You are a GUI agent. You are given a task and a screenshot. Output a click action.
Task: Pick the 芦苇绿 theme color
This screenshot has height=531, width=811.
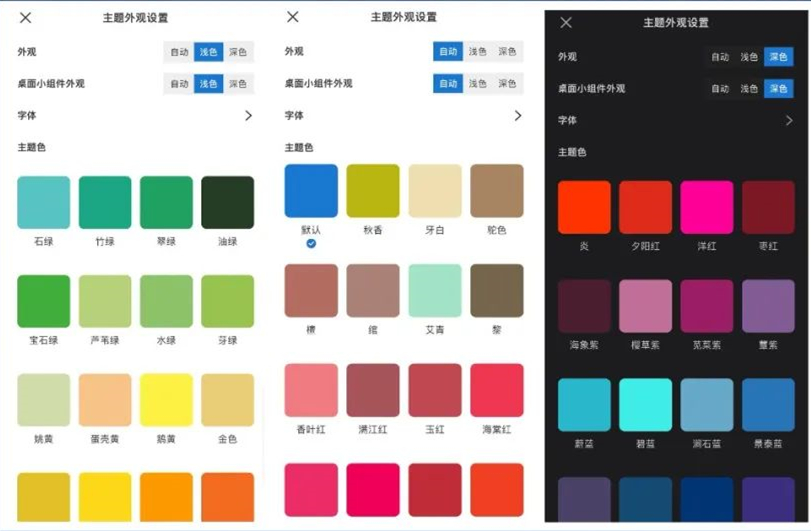pyautogui.click(x=105, y=301)
